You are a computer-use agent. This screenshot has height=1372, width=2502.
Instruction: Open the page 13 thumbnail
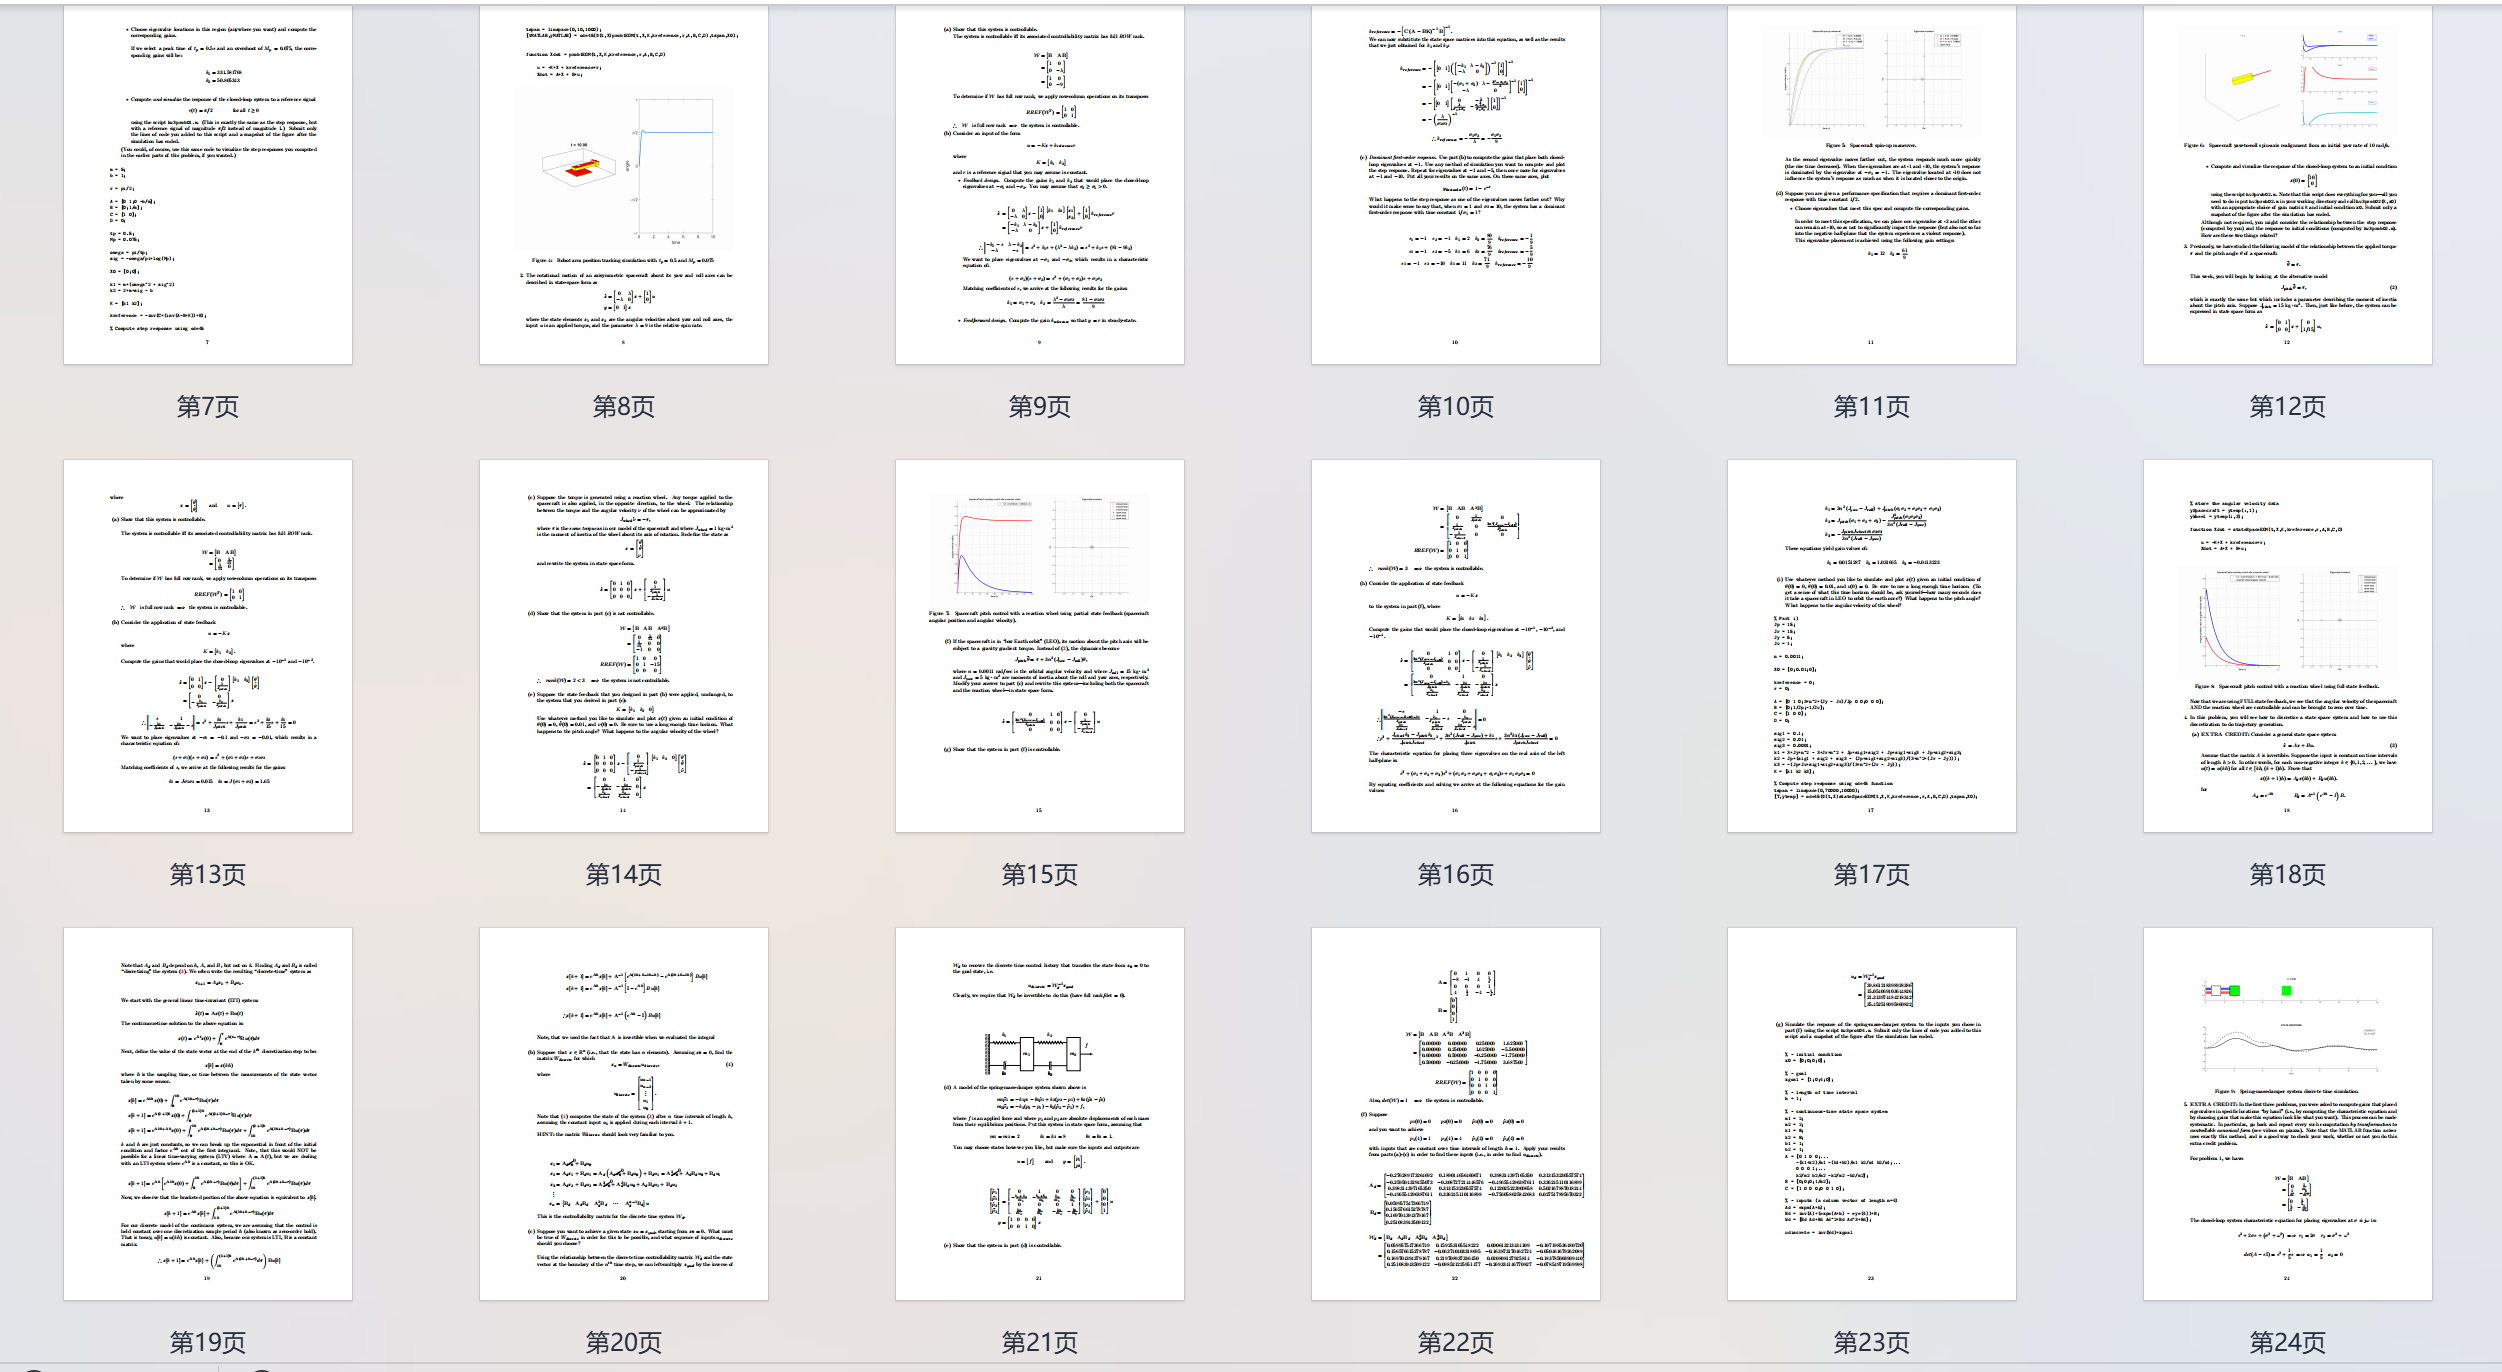coord(208,646)
